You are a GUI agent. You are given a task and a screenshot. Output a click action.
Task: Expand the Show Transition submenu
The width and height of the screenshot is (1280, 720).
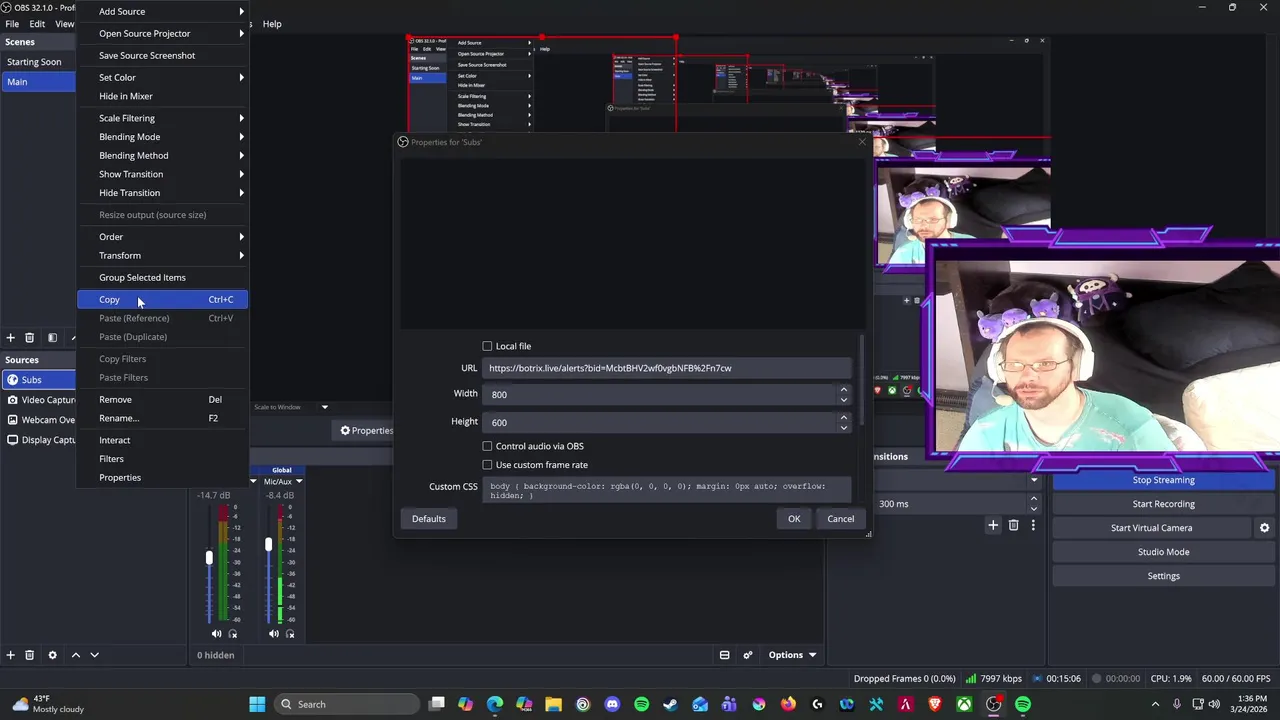pyautogui.click(x=162, y=174)
